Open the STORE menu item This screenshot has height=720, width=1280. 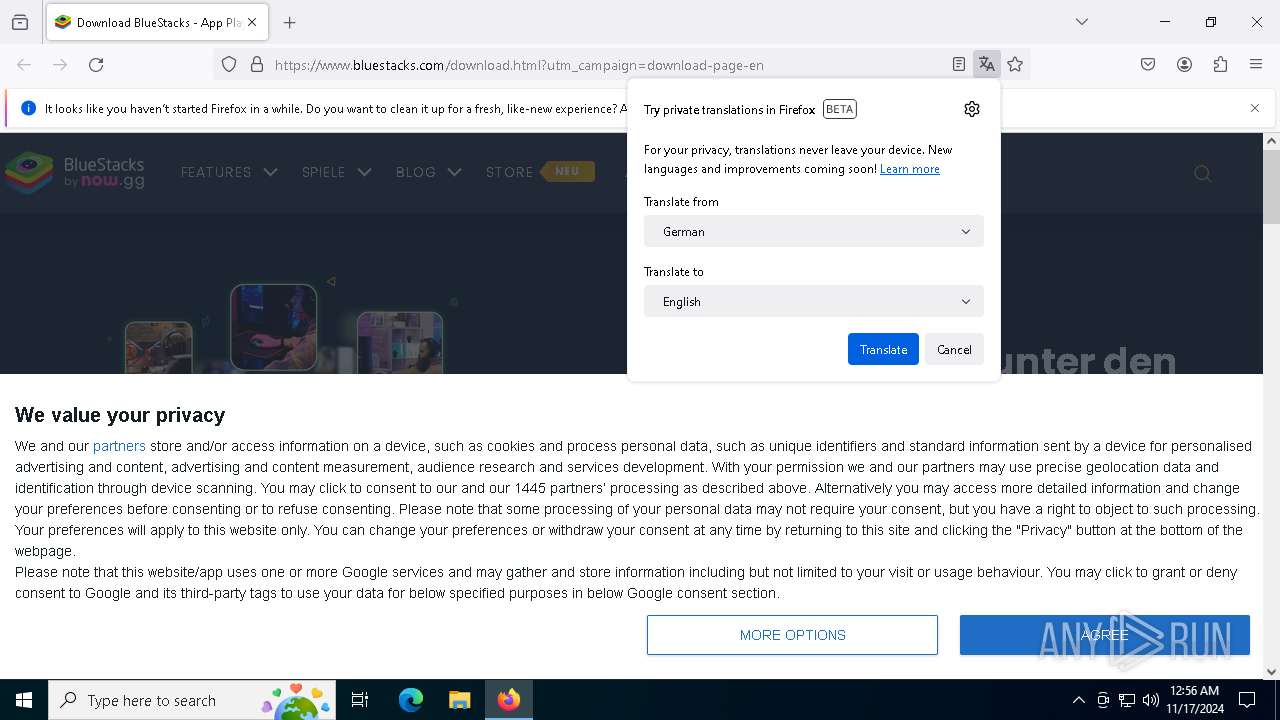[540, 172]
